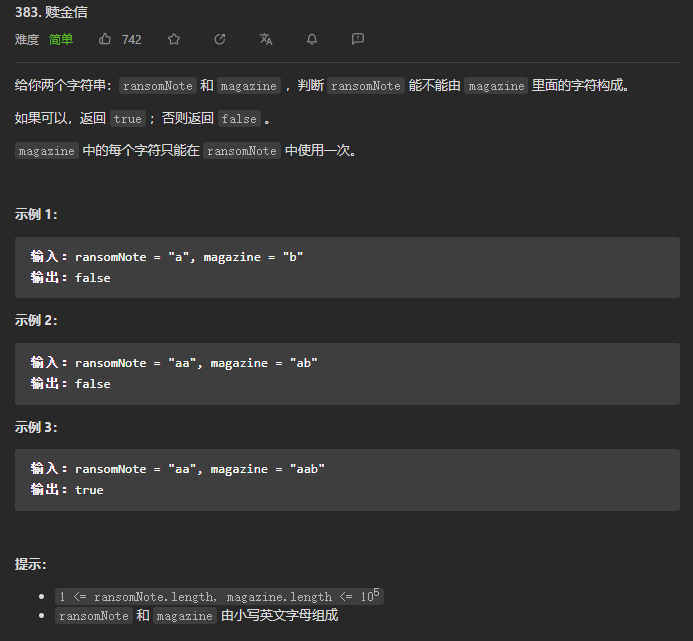Click example 3 input line with "aab"

point(177,469)
